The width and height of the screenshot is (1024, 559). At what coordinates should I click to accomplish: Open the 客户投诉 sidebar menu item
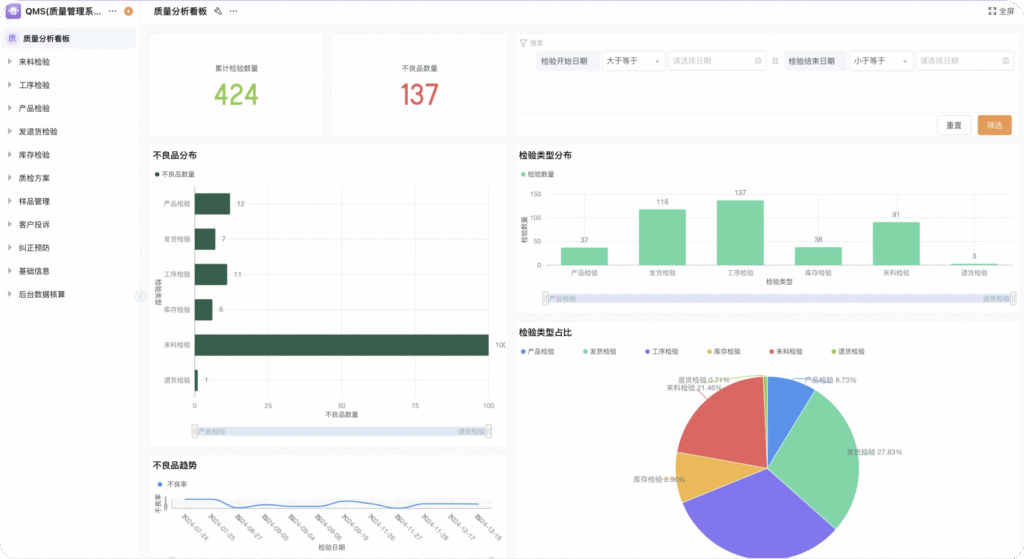(34, 224)
